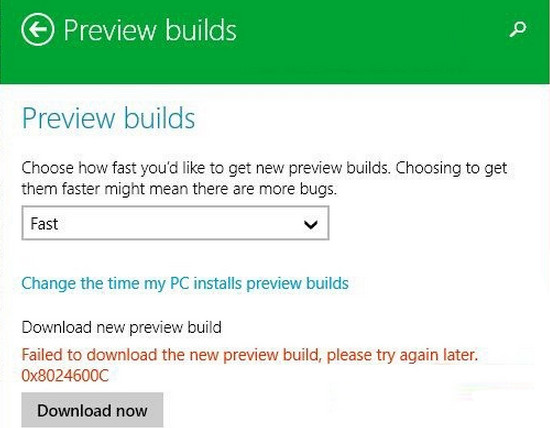This screenshot has width=550, height=428.
Task: Click blank white area right of Download now
Action: (351, 410)
